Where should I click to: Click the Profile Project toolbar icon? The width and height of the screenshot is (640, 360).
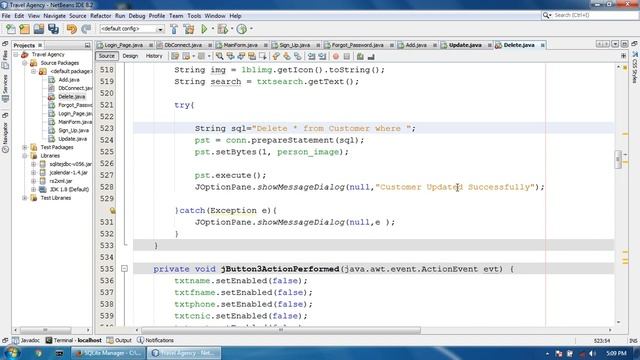pos(242,29)
